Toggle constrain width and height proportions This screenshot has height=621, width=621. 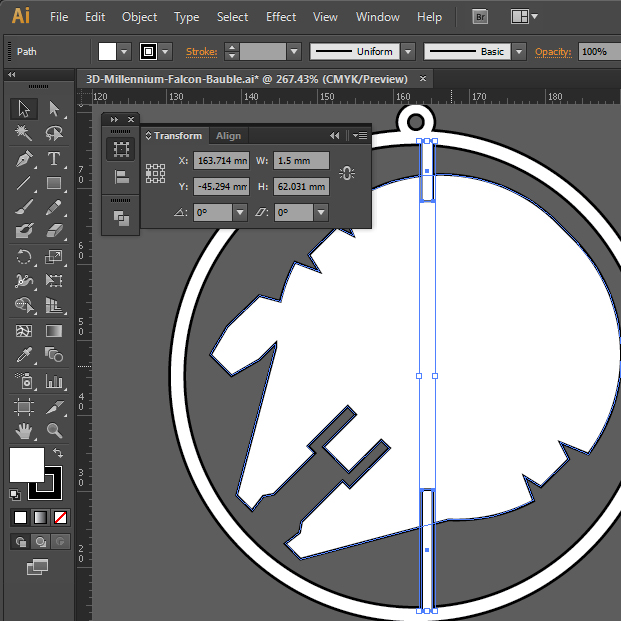347,173
